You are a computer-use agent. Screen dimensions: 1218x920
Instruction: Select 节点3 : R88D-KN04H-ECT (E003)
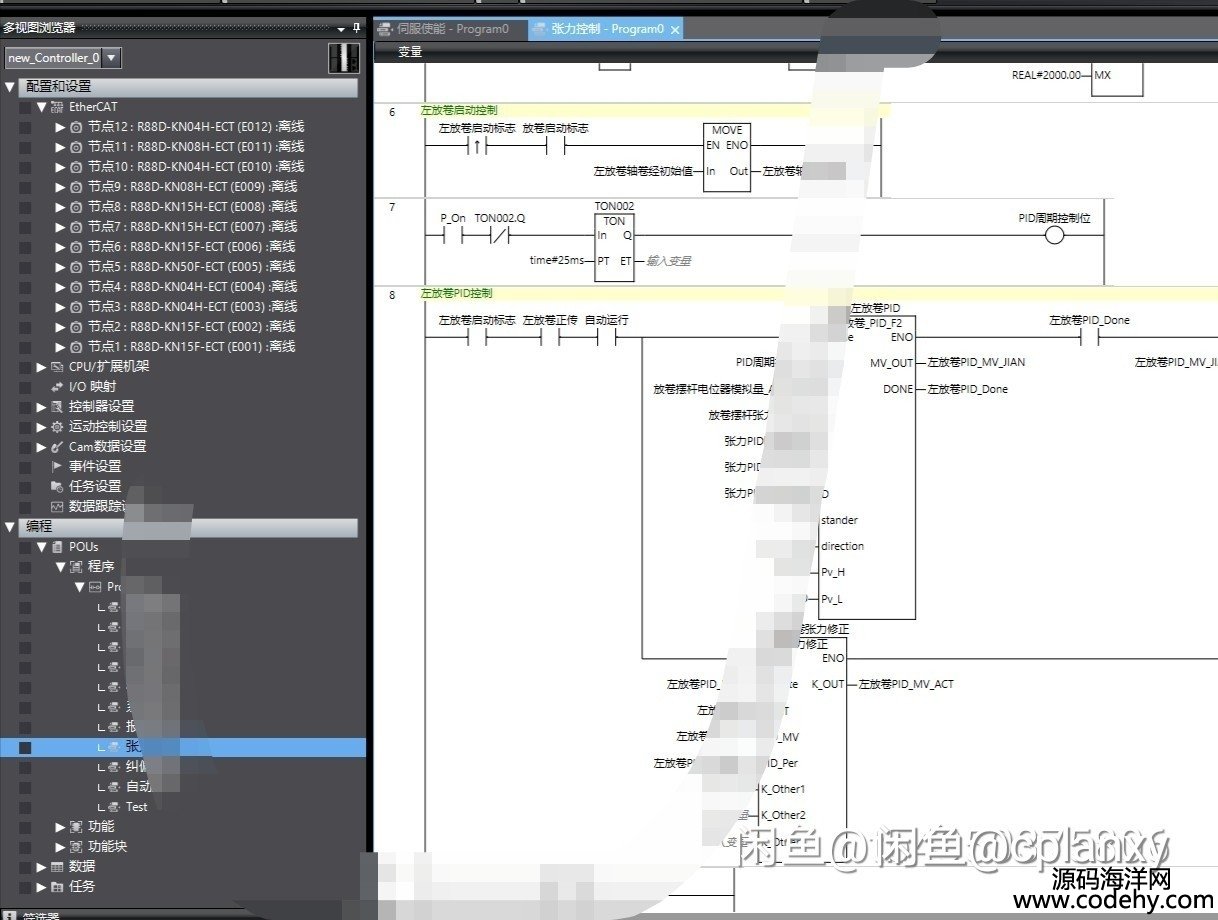click(x=191, y=307)
